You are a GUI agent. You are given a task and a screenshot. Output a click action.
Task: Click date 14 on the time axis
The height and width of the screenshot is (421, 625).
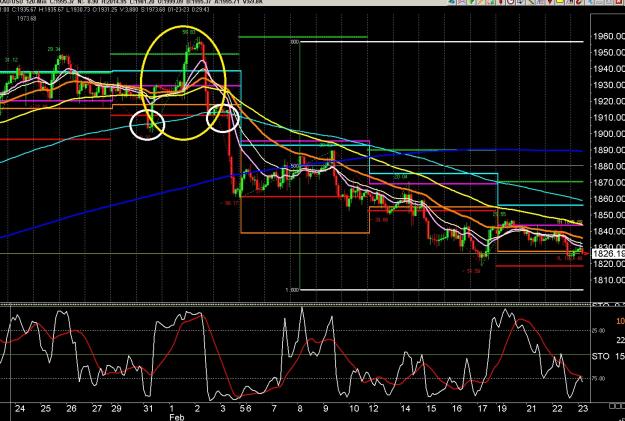[405, 408]
